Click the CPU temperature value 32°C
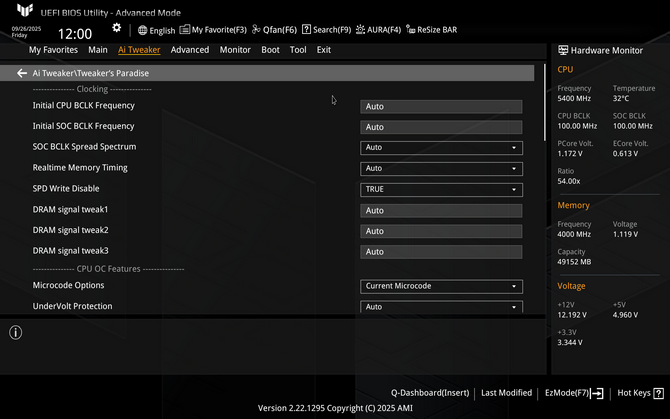Image resolution: width=670 pixels, height=419 pixels. (621, 99)
